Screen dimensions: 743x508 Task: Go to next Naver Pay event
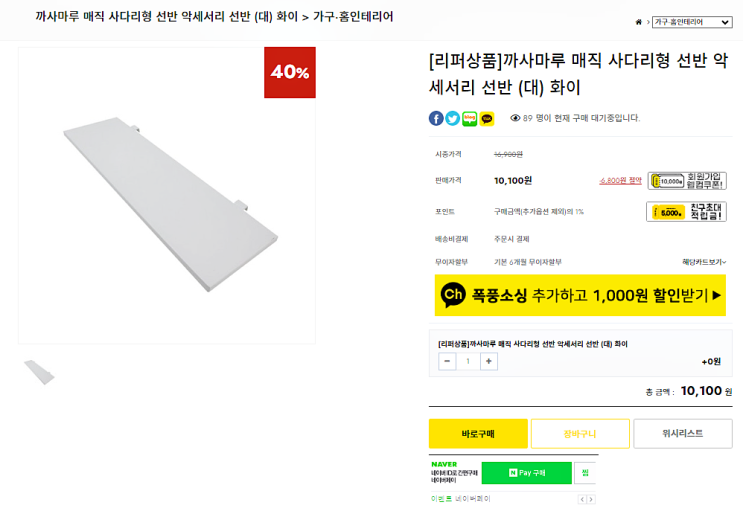tap(589, 498)
